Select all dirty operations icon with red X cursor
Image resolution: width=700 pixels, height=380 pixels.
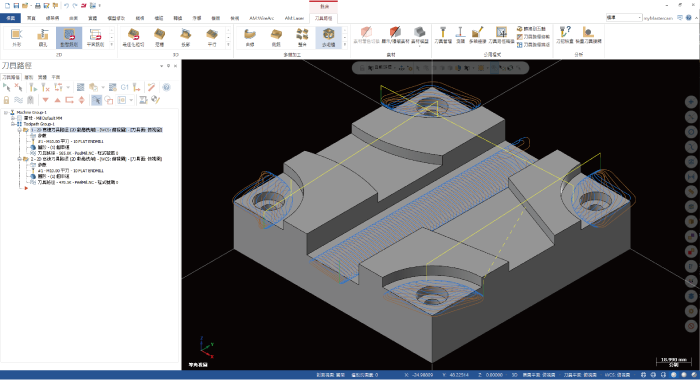pyautogui.click(x=18, y=87)
